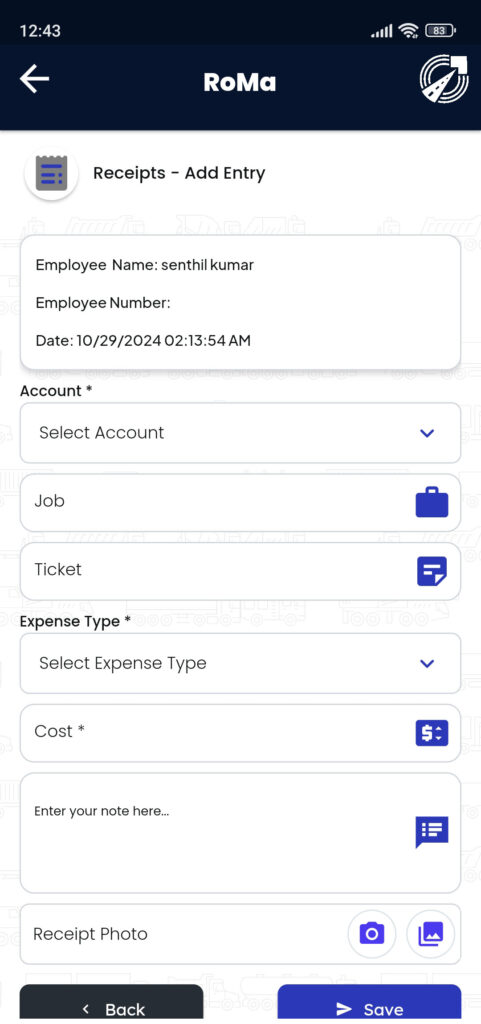Tap the Expense Type chevron arrow
Screen dimensions: 481x1024
click(x=427, y=664)
